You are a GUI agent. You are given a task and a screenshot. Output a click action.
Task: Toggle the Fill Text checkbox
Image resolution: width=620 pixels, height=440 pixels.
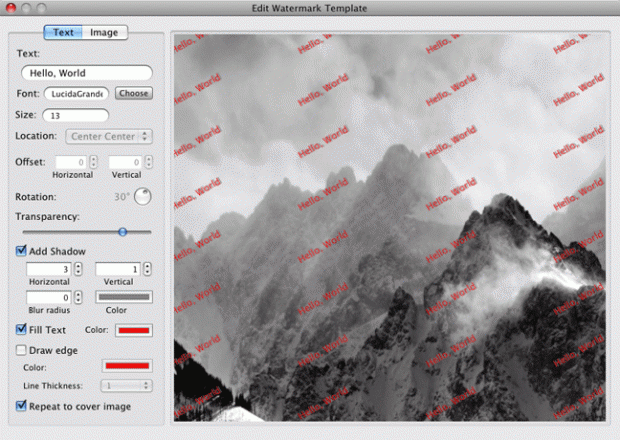22,329
